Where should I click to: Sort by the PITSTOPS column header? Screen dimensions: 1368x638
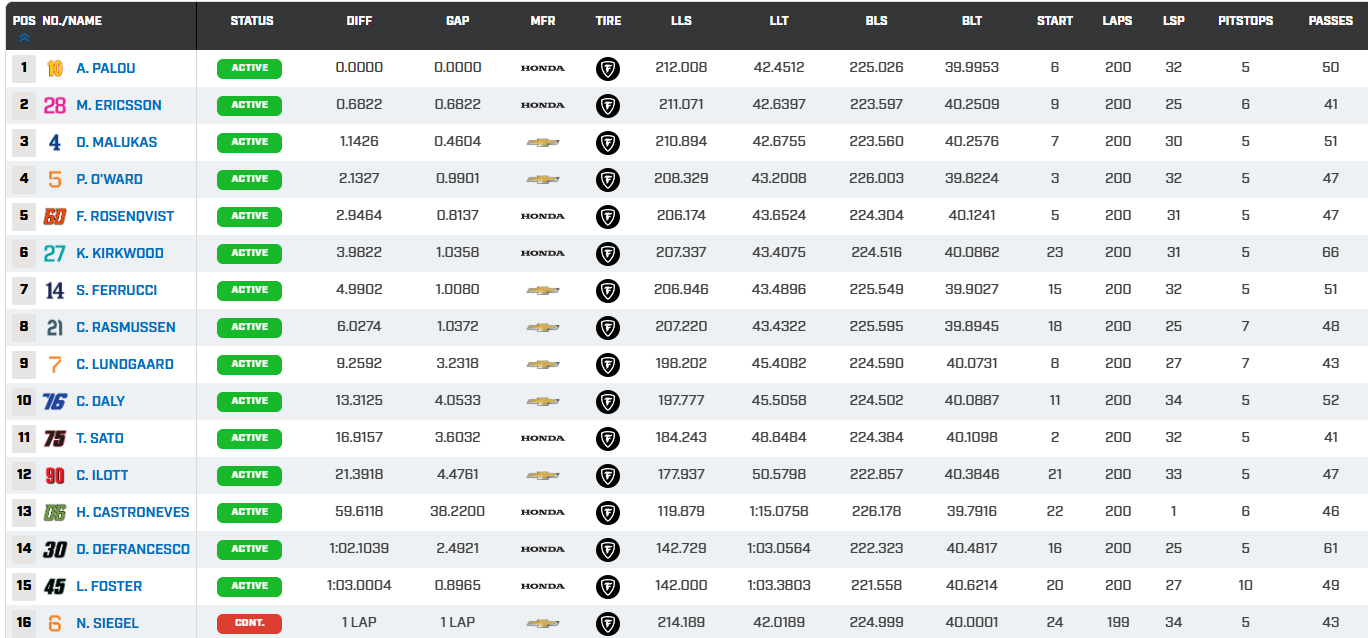click(1245, 21)
